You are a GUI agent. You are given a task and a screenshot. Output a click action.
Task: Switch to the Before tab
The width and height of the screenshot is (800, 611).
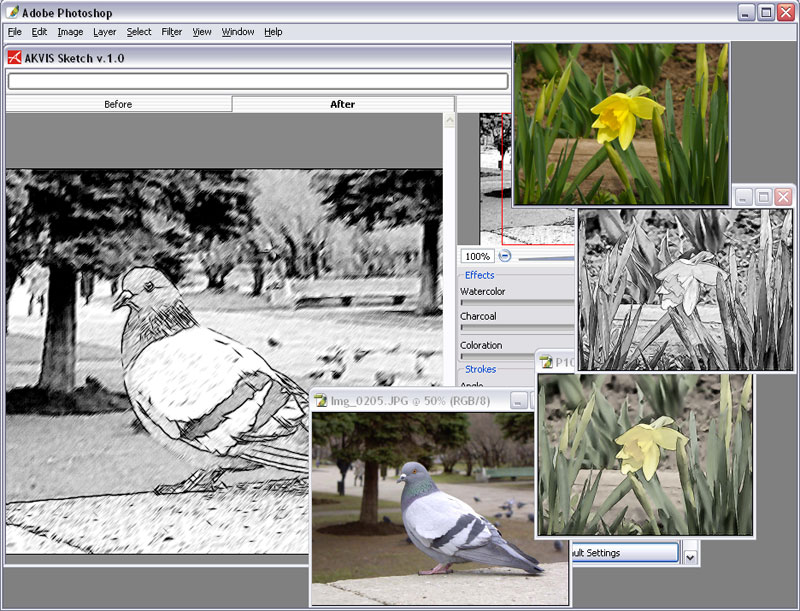pos(118,104)
